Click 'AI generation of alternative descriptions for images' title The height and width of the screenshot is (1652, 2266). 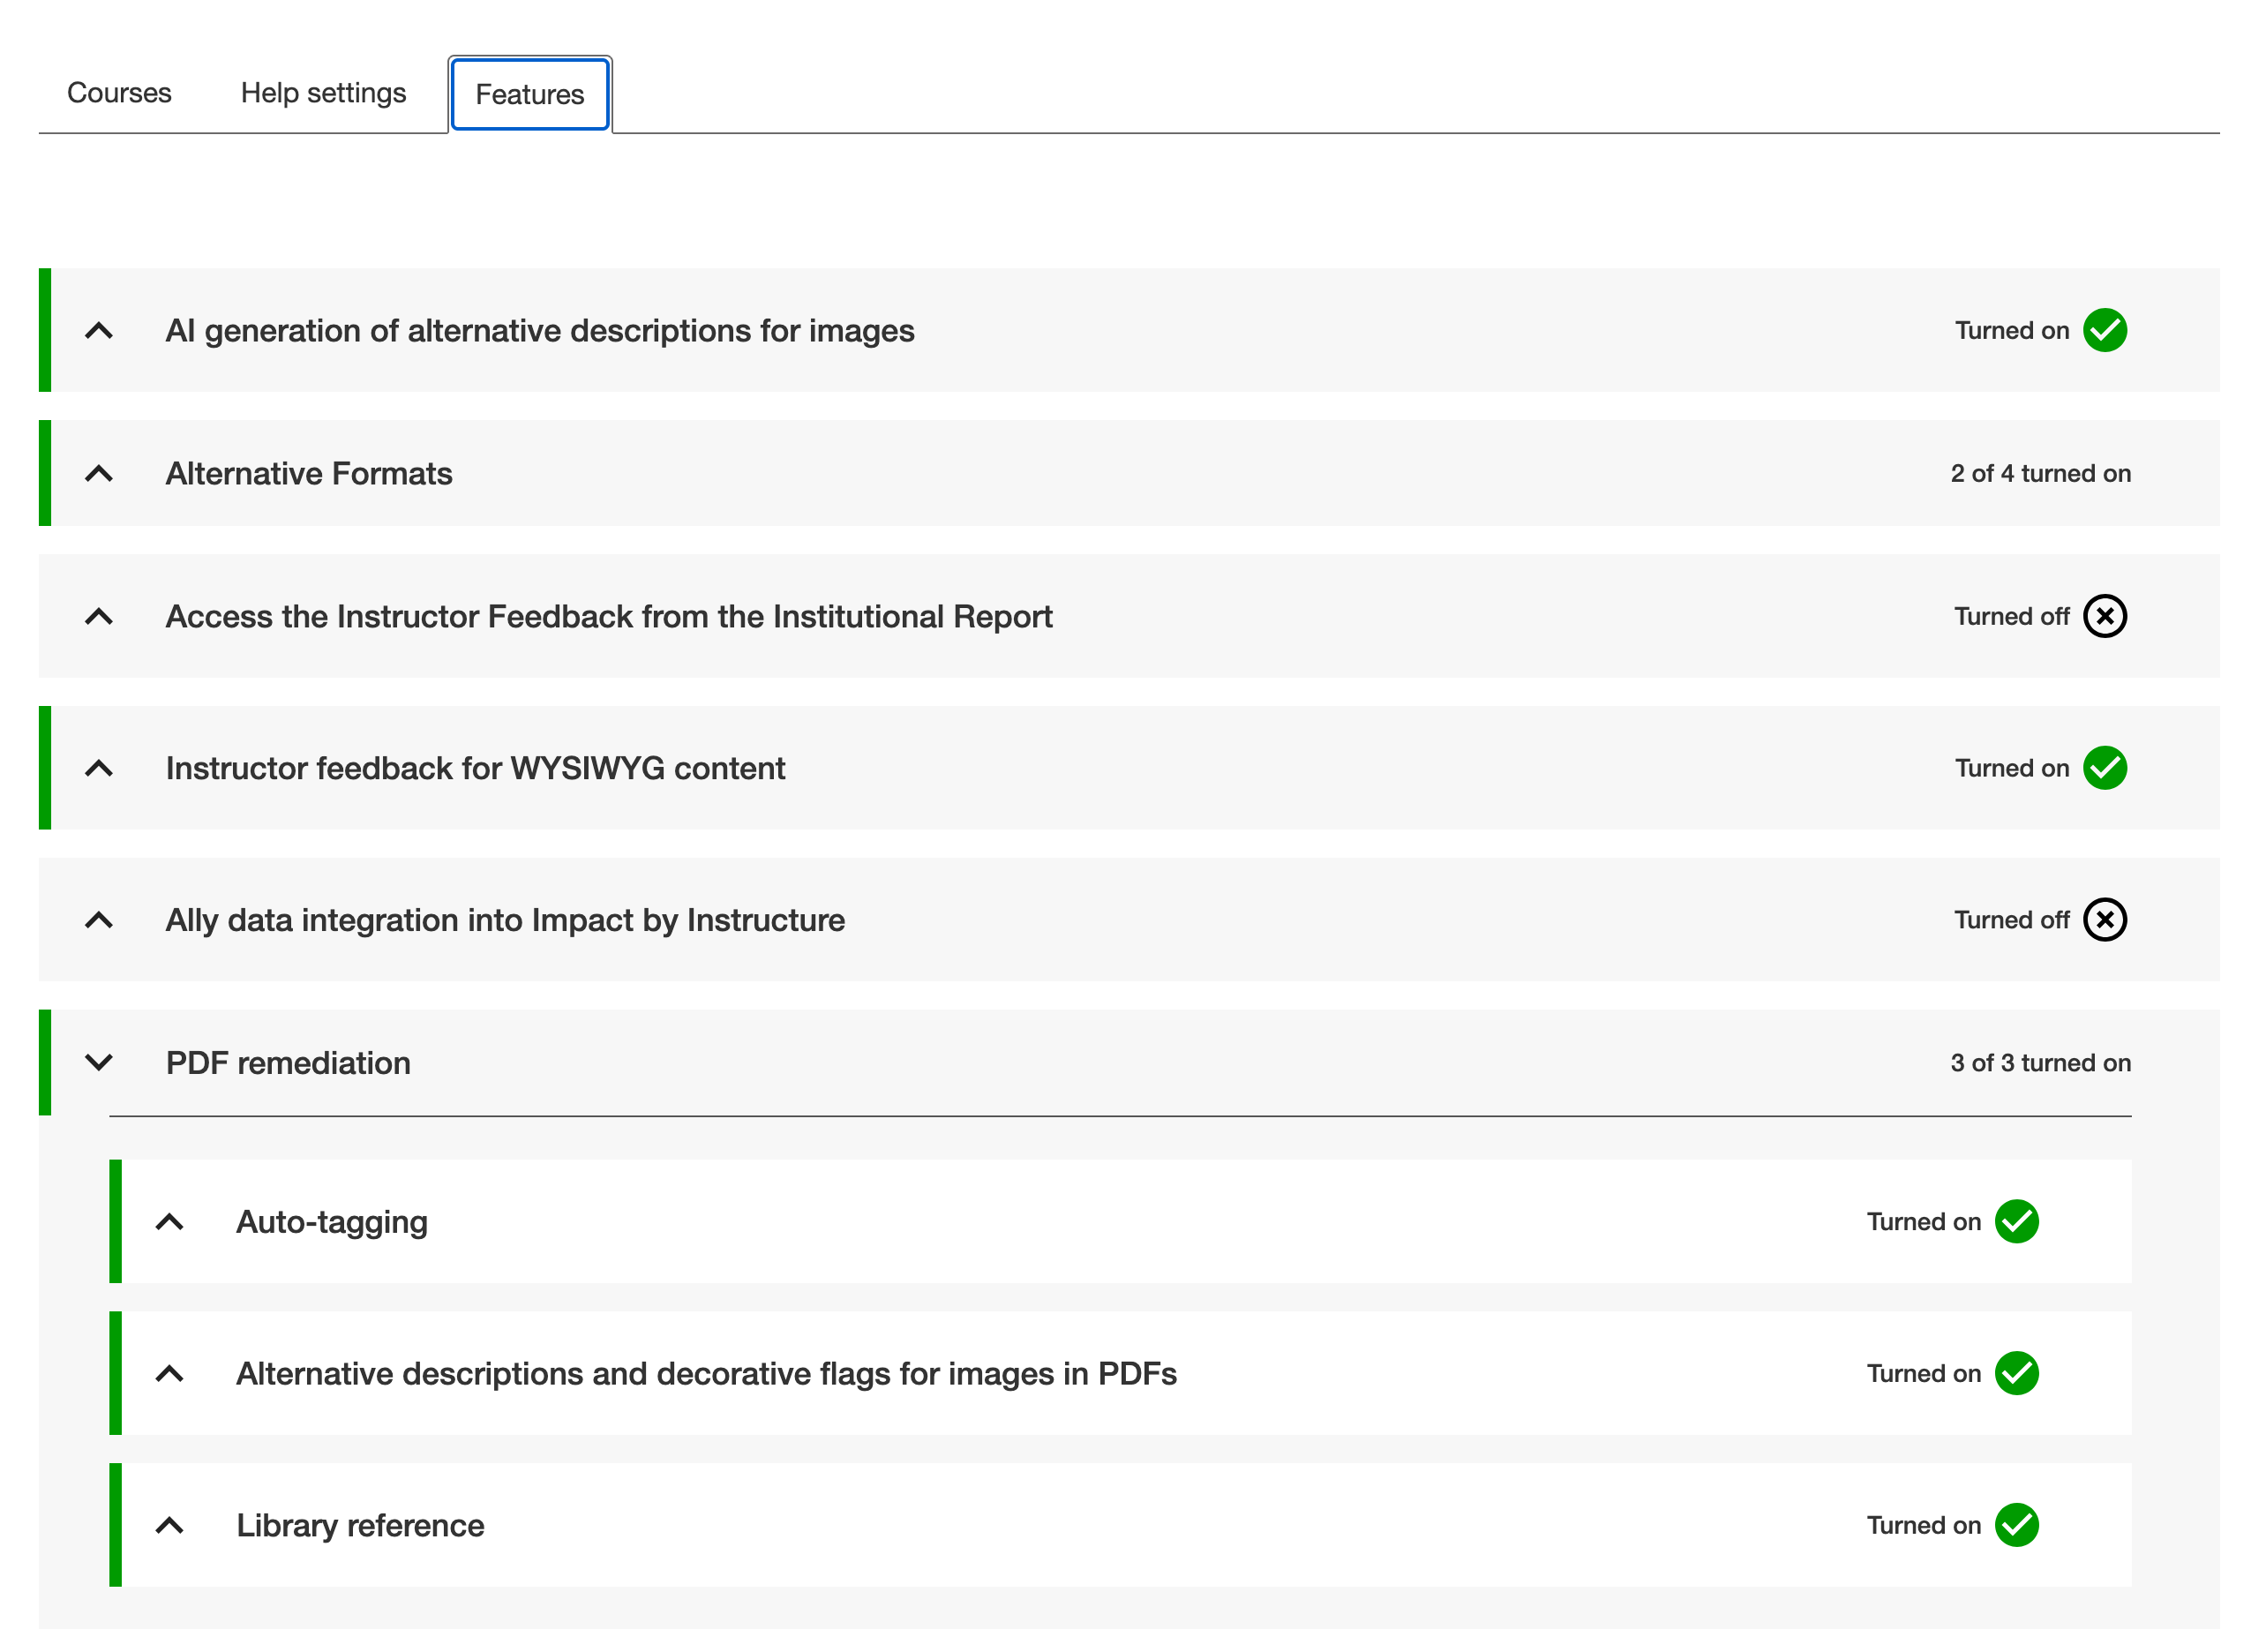click(540, 330)
